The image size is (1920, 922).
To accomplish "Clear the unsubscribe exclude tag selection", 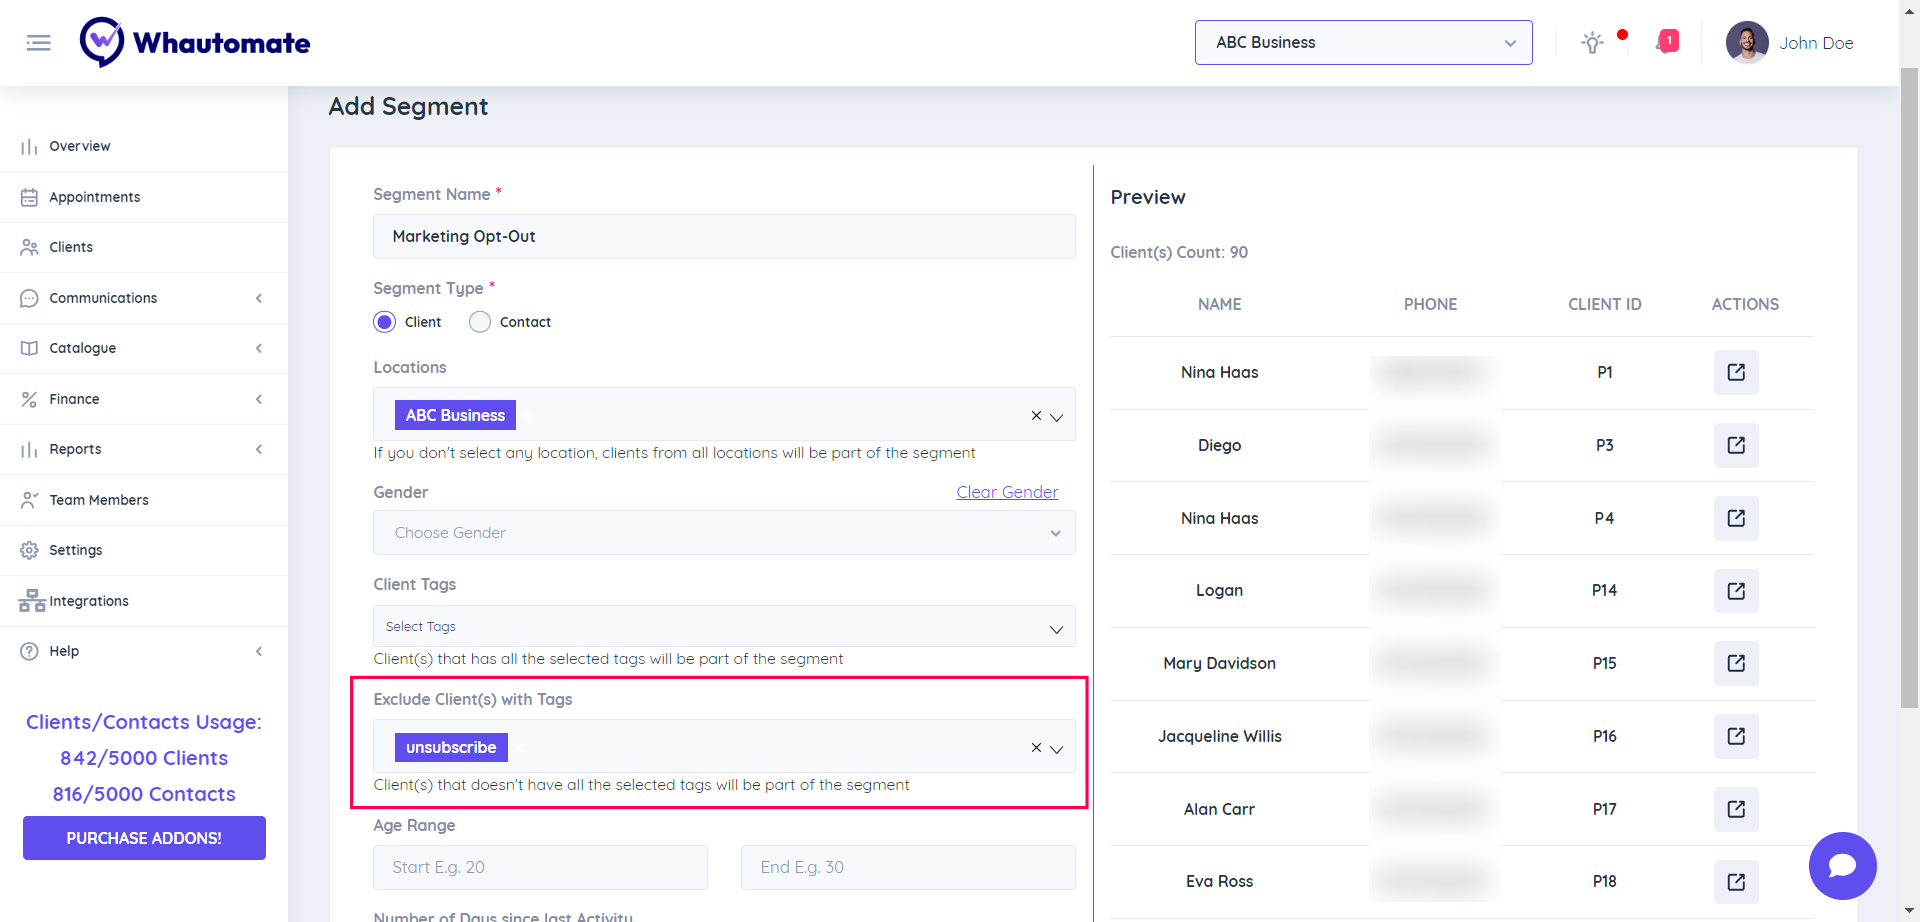I will pos(1036,747).
